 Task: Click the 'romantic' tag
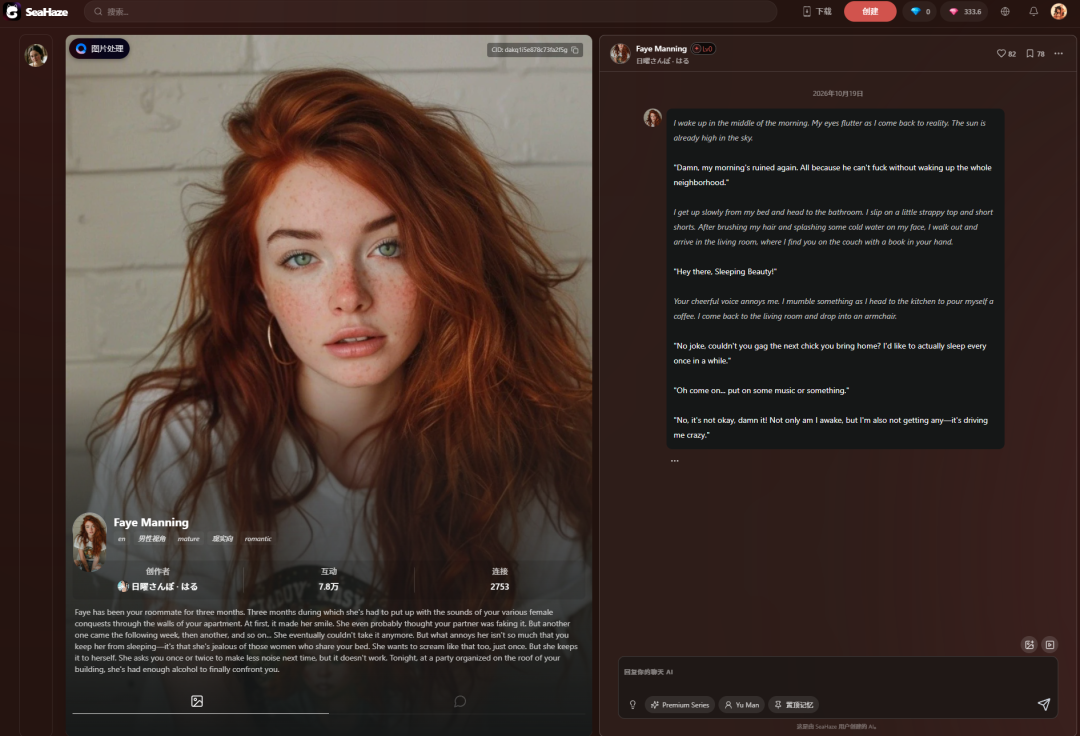(258, 539)
